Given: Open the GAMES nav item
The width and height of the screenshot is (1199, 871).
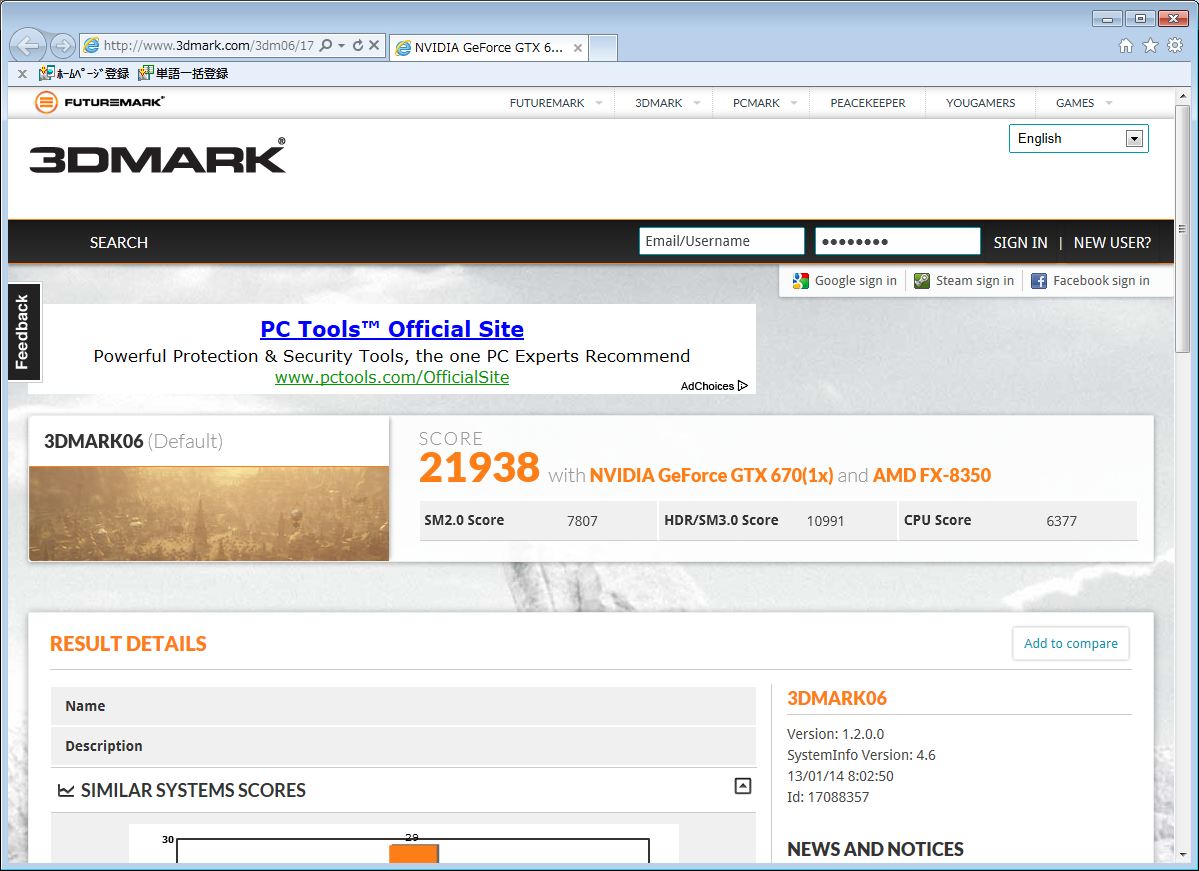Looking at the screenshot, I should click(1074, 102).
